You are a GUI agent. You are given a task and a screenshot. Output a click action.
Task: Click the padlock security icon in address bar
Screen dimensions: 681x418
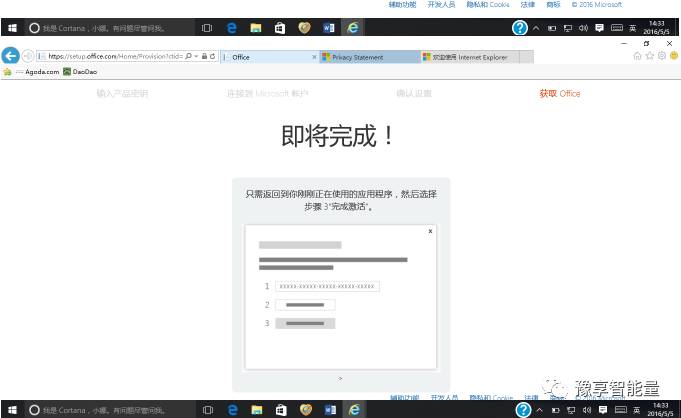click(x=204, y=56)
